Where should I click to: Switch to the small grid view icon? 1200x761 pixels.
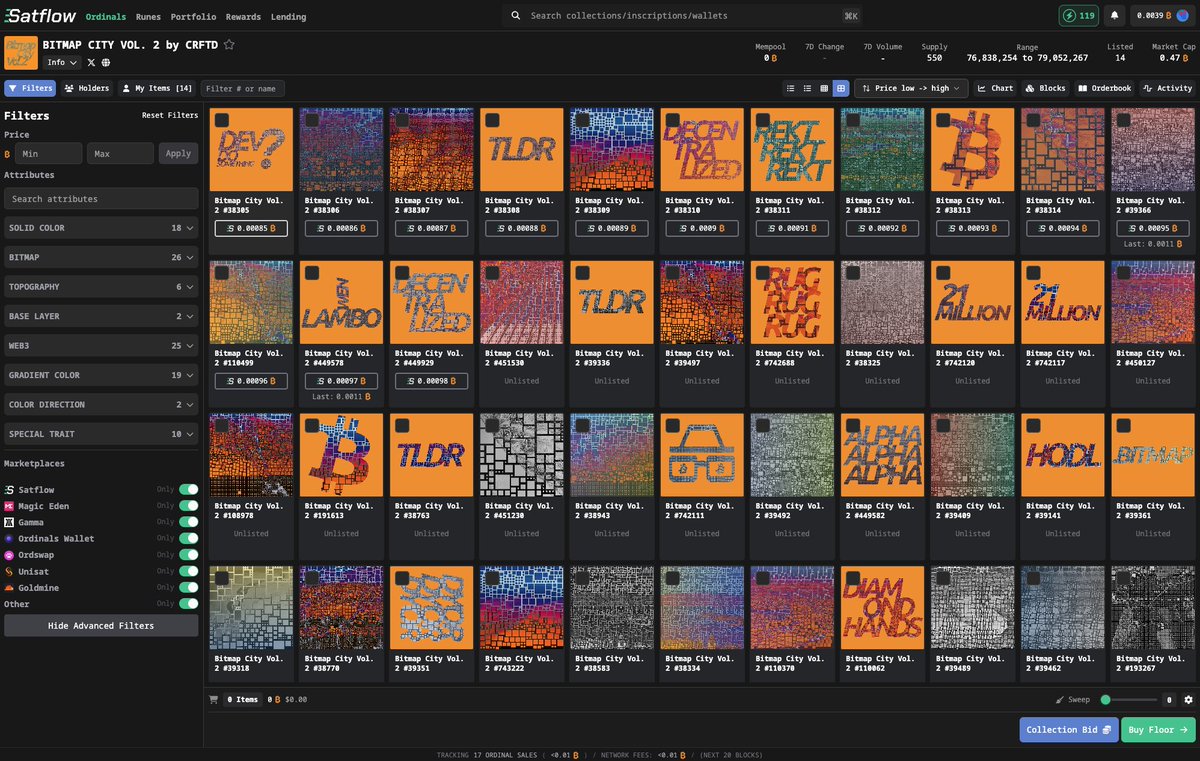[824, 88]
